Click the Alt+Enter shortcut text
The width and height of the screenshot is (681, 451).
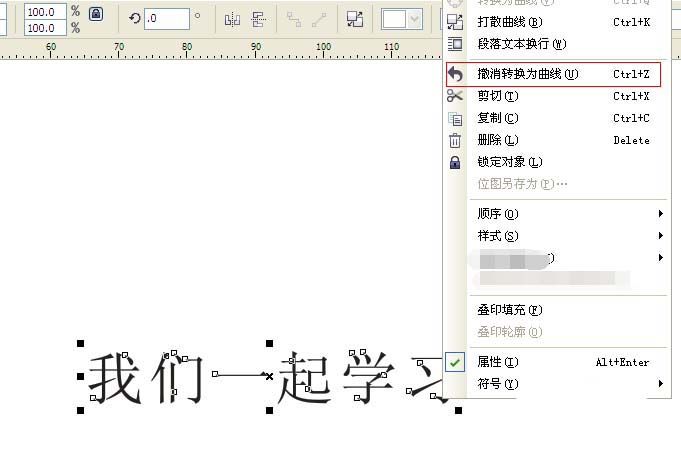pos(622,362)
